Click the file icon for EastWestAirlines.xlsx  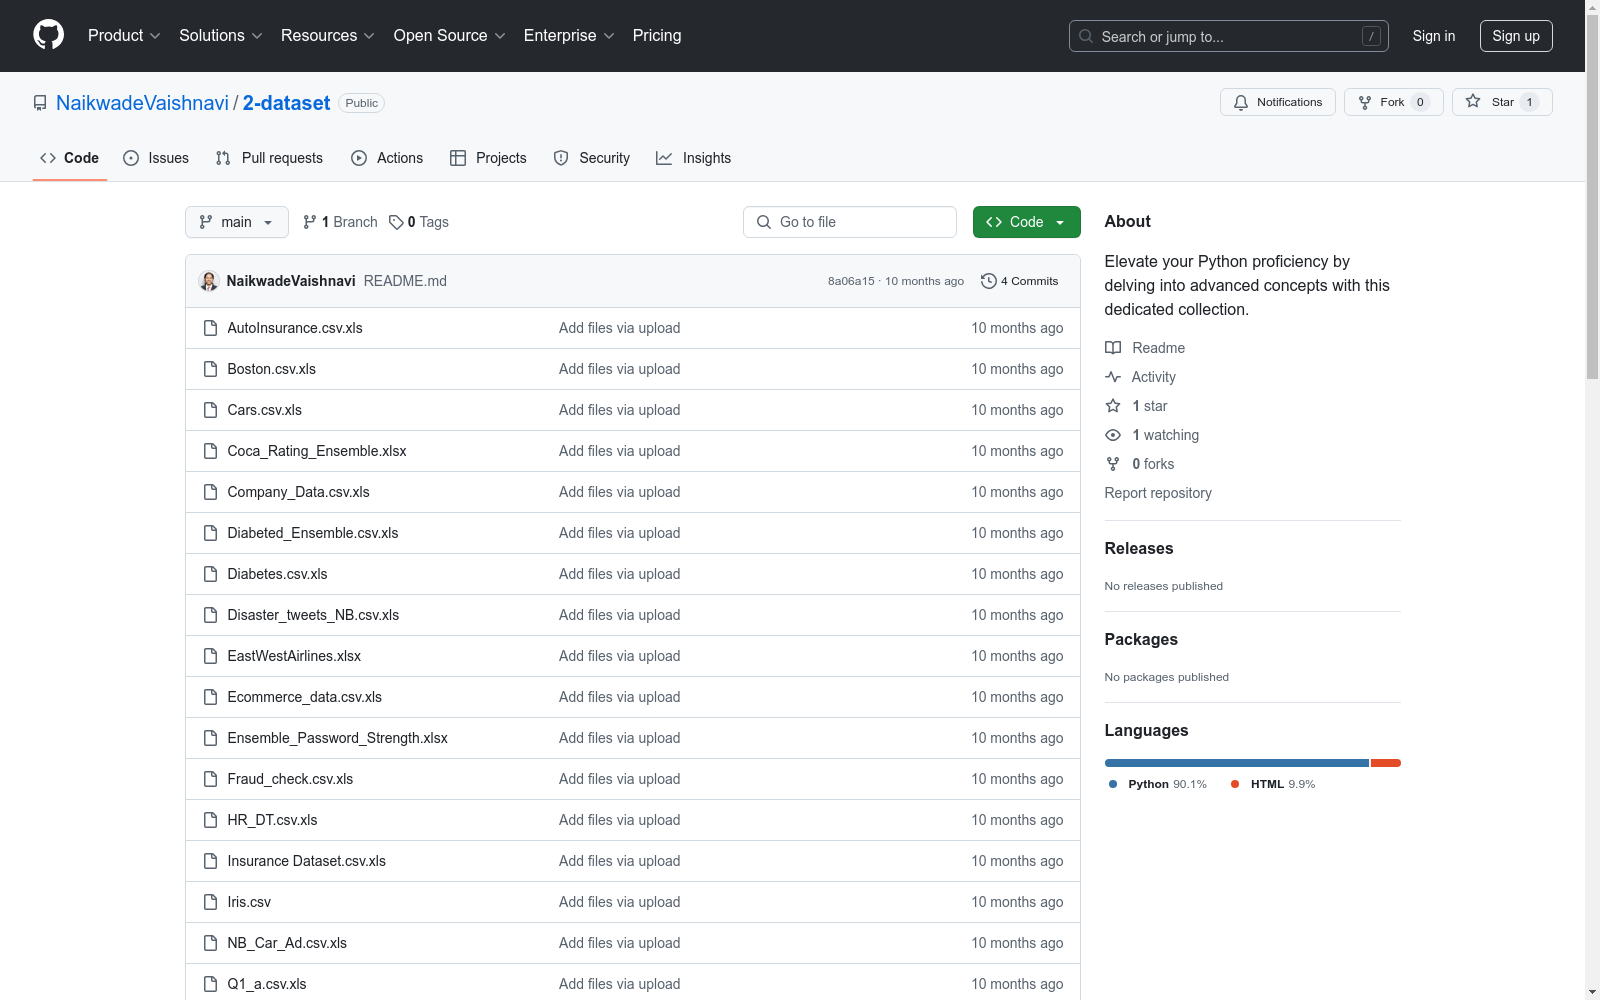210,656
